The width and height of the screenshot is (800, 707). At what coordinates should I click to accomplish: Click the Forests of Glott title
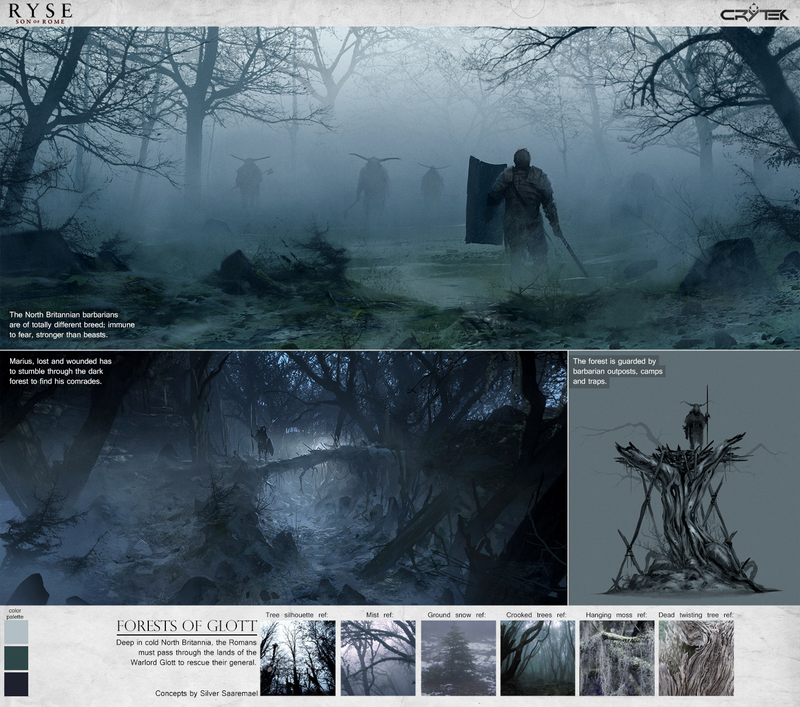click(x=187, y=626)
